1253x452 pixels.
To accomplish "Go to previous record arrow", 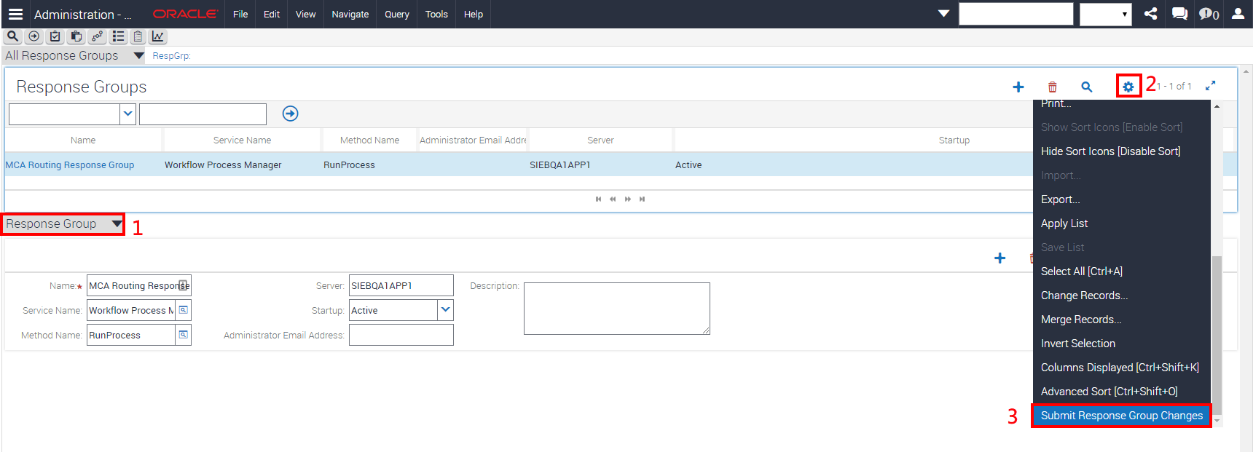I will [612, 199].
